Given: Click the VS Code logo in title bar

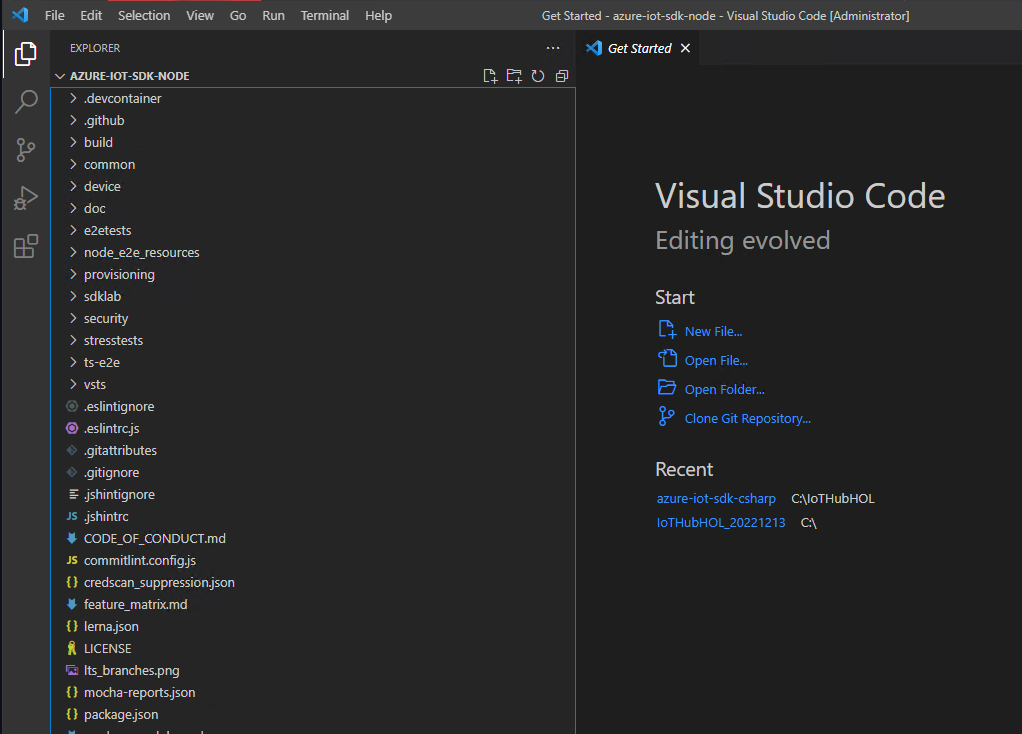Looking at the screenshot, I should click(20, 15).
